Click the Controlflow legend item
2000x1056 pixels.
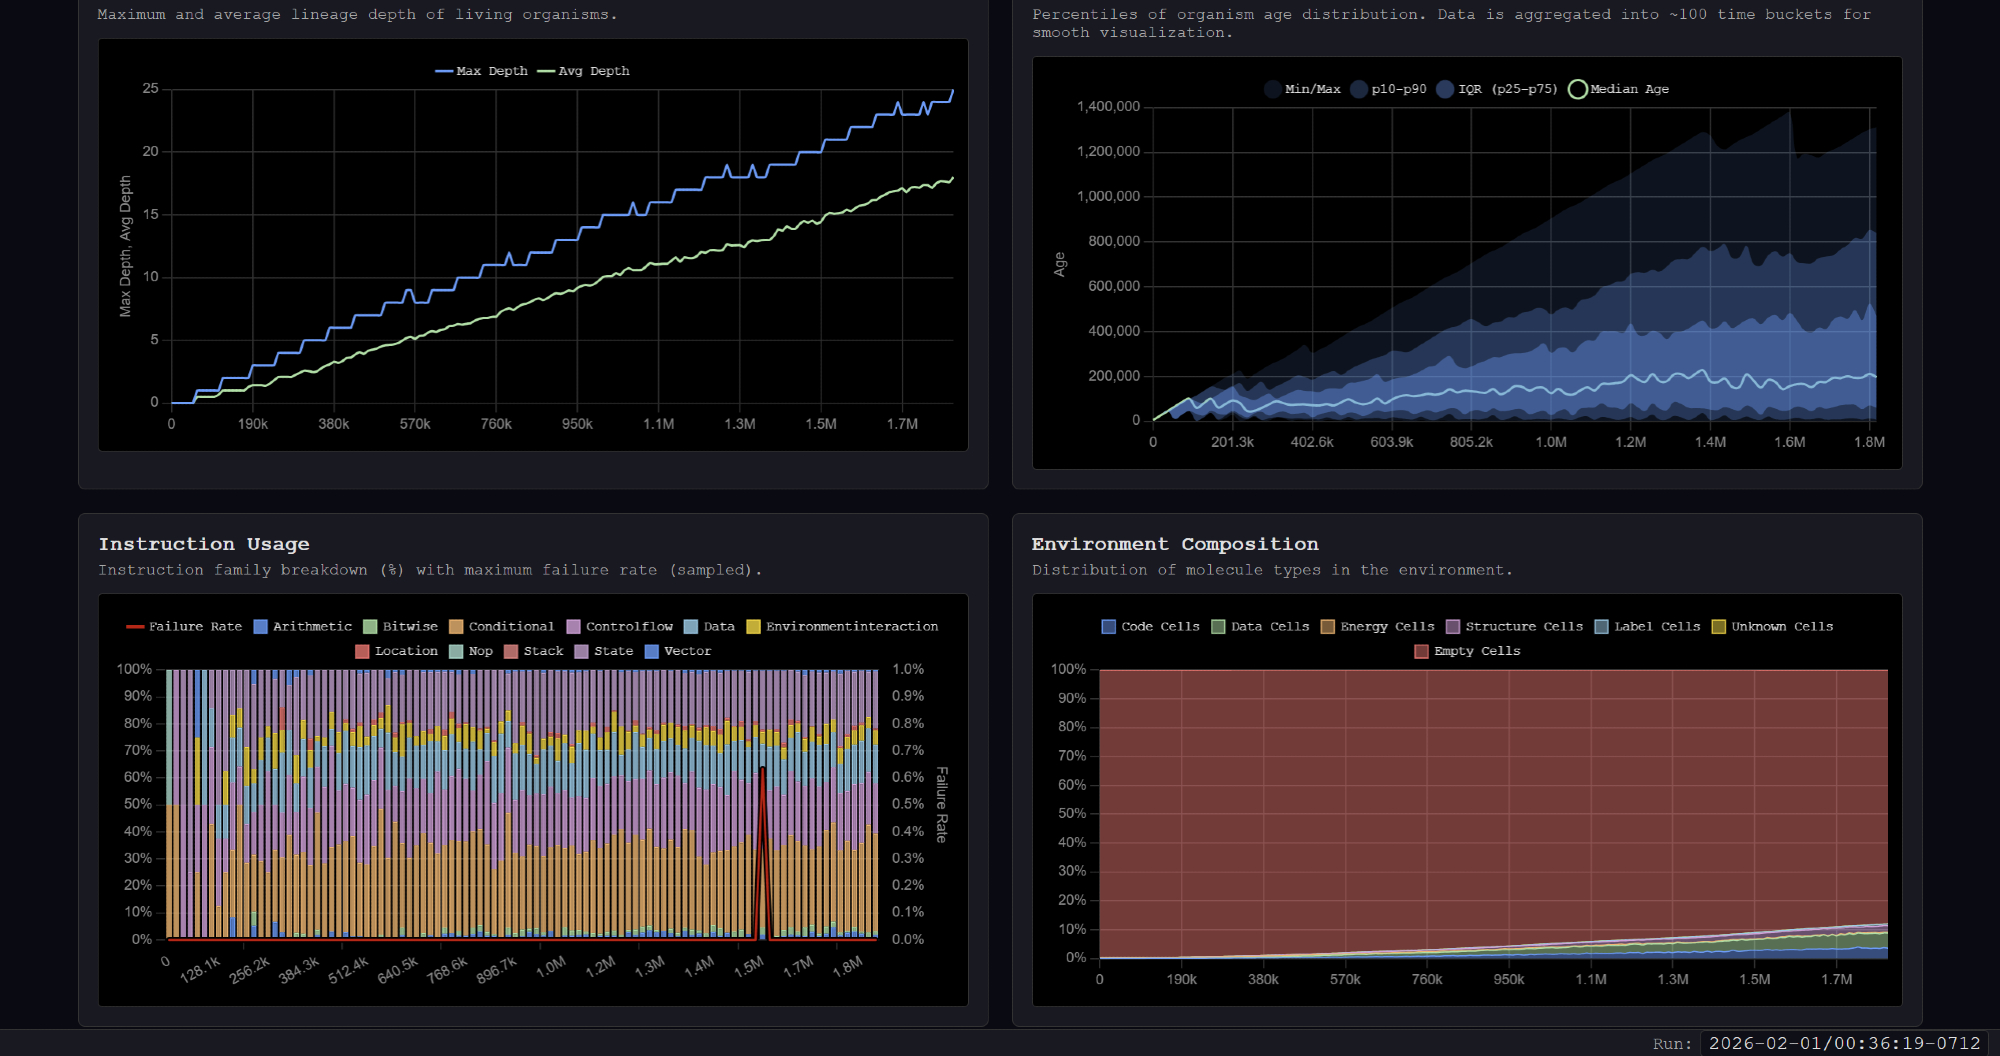coord(619,627)
